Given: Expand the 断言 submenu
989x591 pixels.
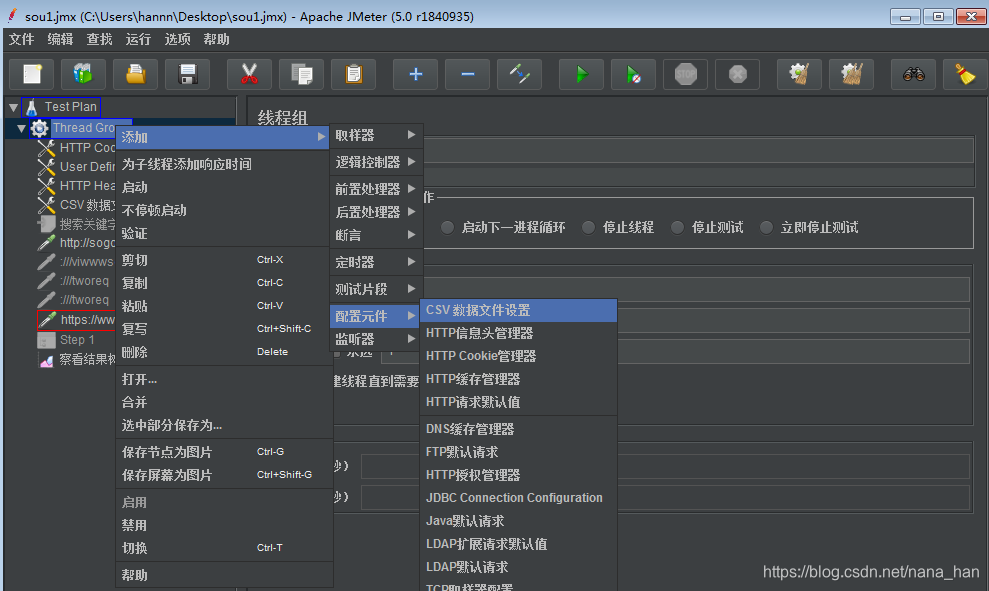Looking at the screenshot, I should coord(376,235).
